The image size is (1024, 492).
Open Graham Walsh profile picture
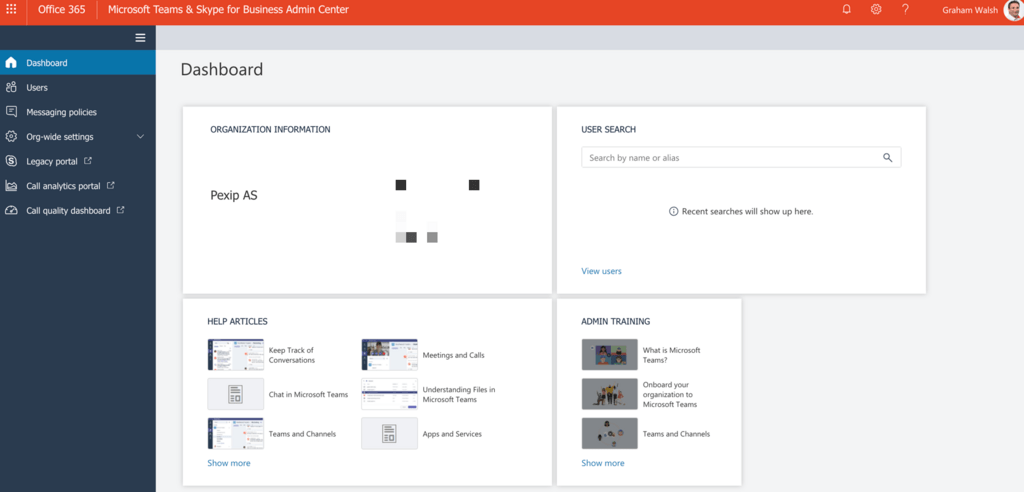(x=1014, y=10)
